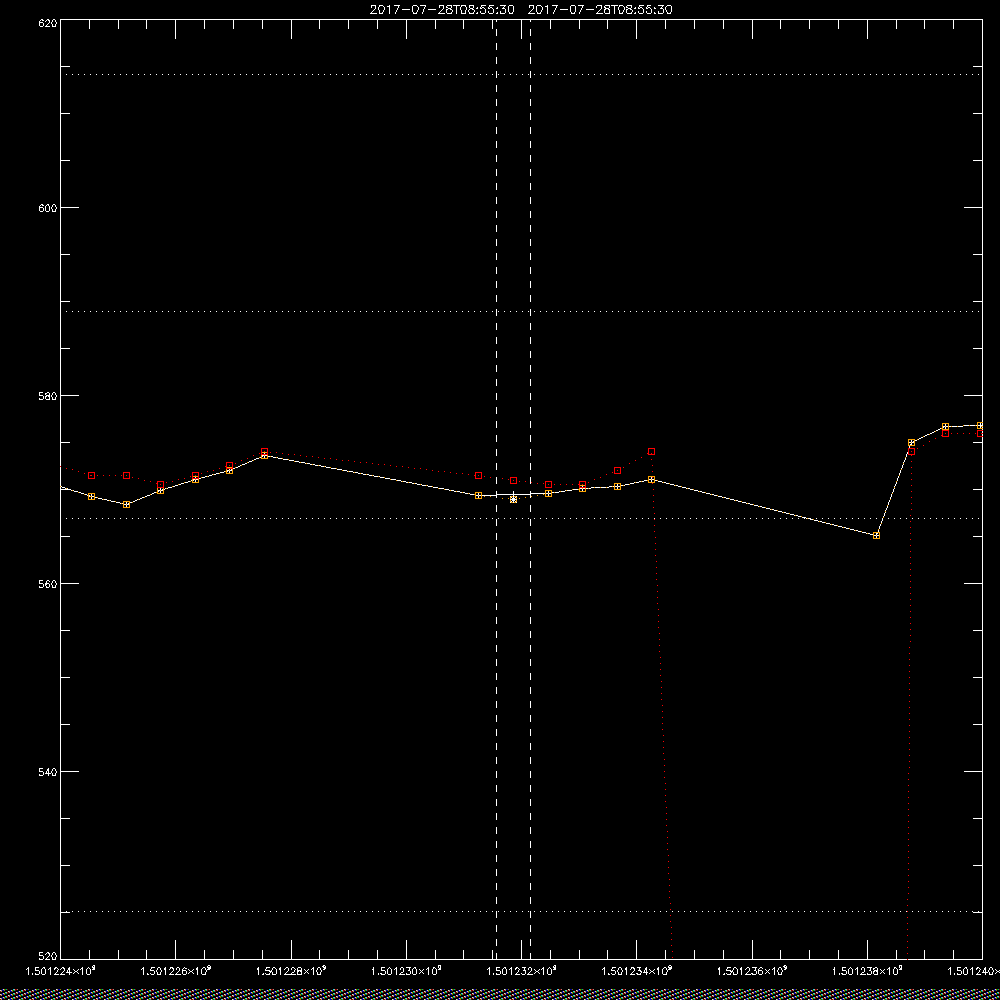Click the left dashed vertical cursor line
1000x1000 pixels.
(496, 488)
